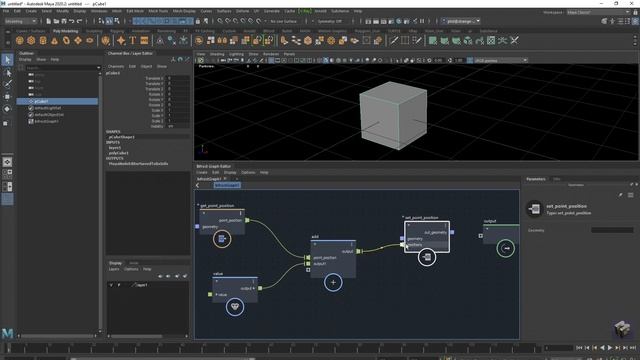Click the Outliner horizontal scrollbar
Viewport: 640px width, 360px height.
[57, 336]
